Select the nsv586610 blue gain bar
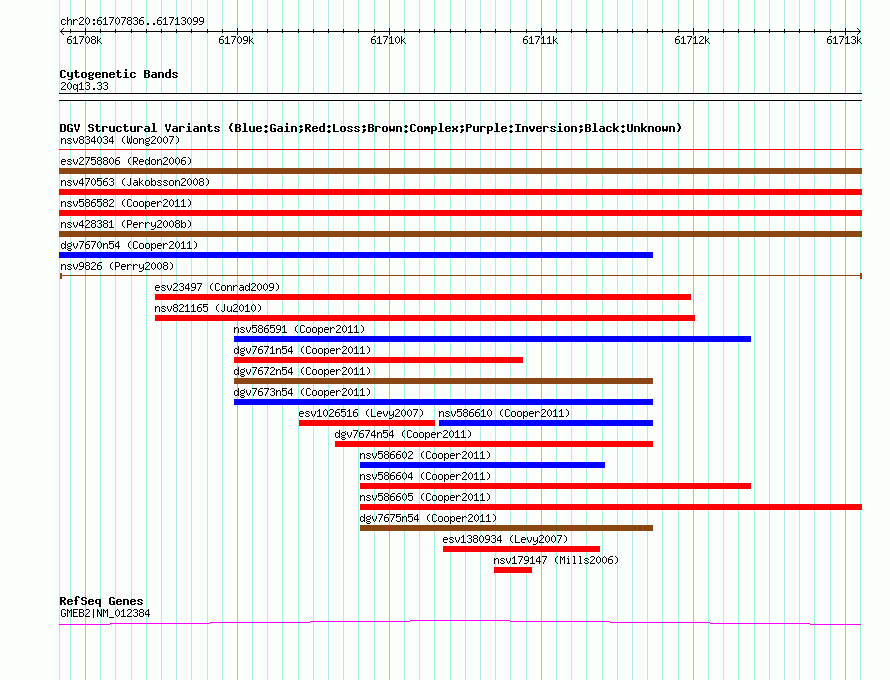This screenshot has height=680, width=890. pos(546,423)
